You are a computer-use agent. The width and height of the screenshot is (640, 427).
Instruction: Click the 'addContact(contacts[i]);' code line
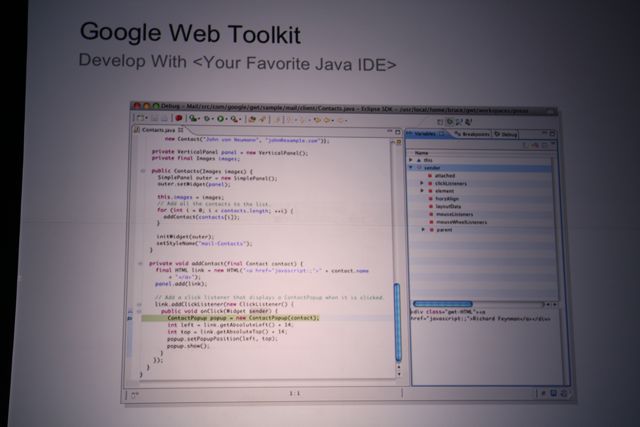coord(201,217)
